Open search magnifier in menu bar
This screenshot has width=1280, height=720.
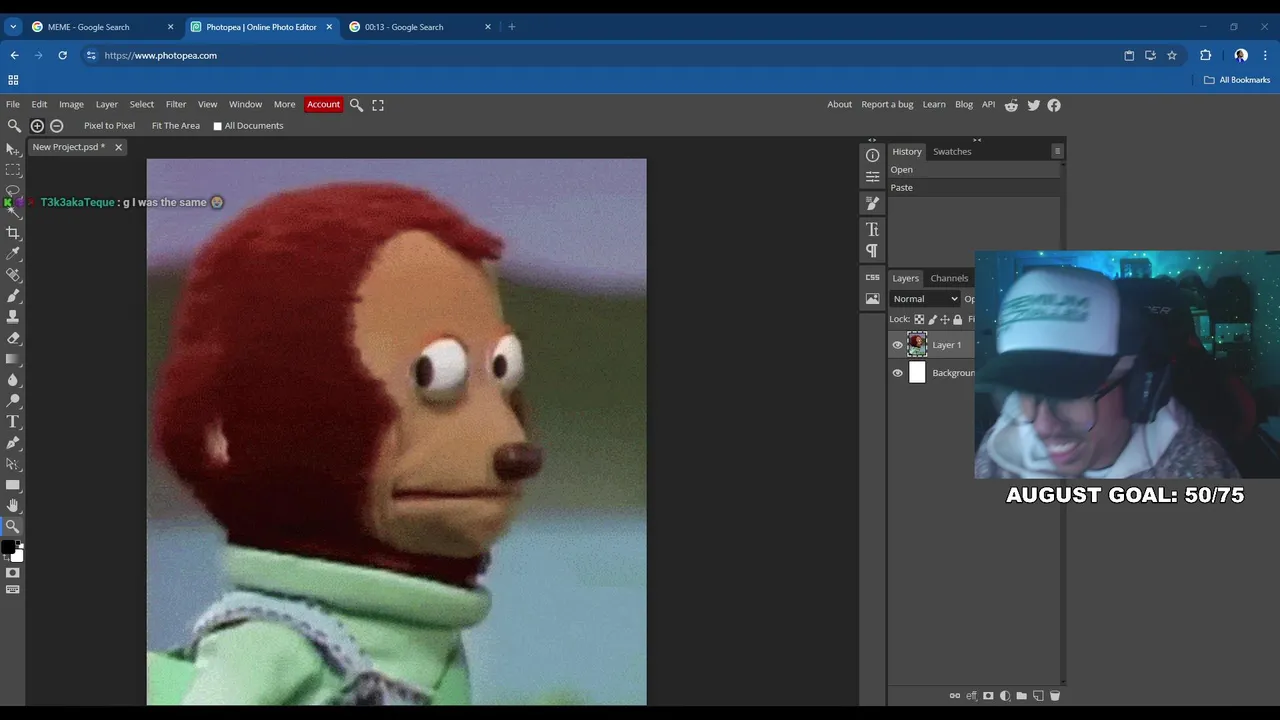356,105
